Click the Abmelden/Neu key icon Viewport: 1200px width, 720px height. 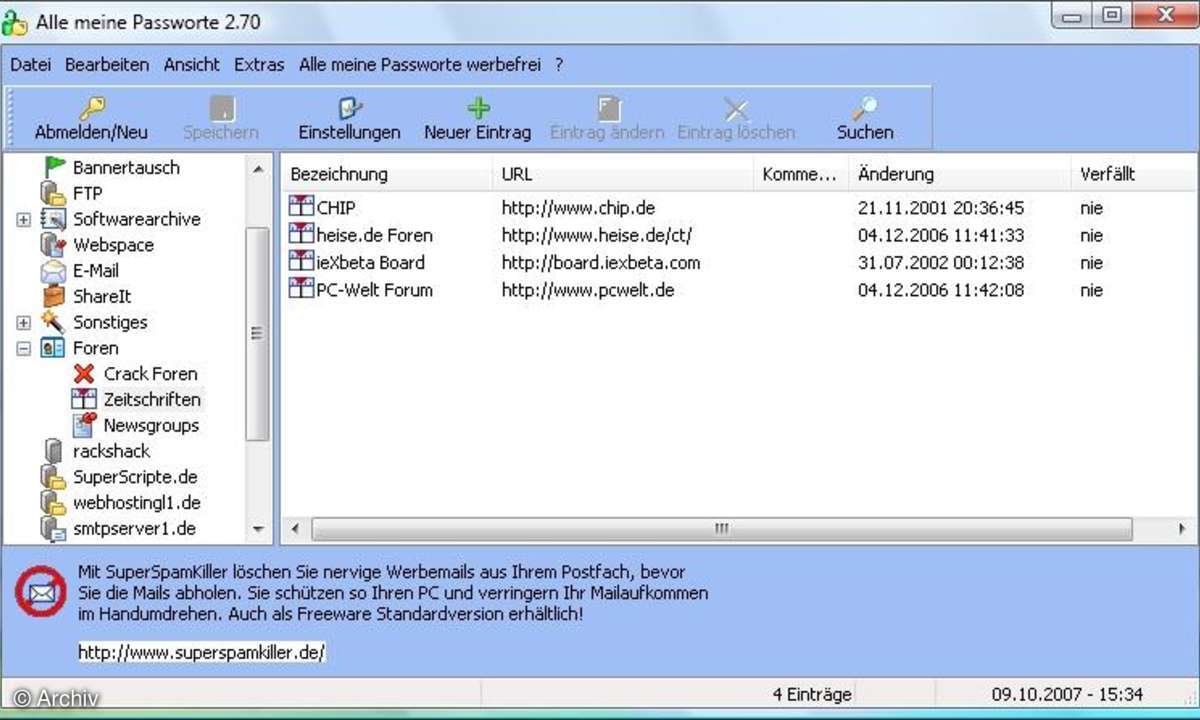pyautogui.click(x=91, y=108)
